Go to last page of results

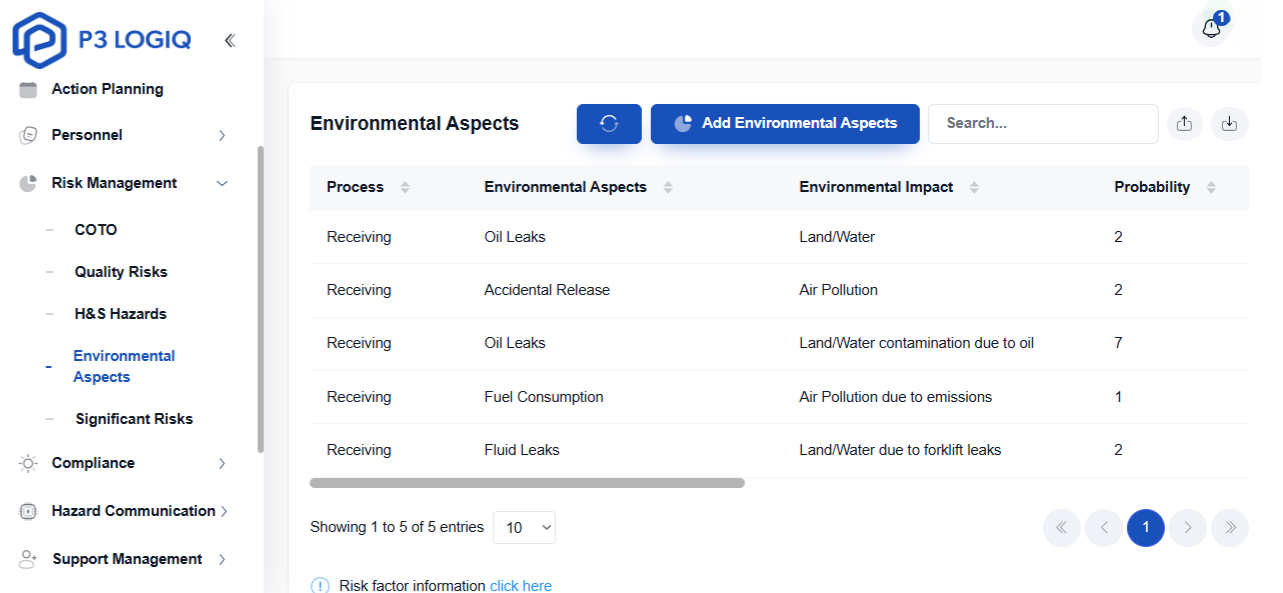(x=1230, y=527)
